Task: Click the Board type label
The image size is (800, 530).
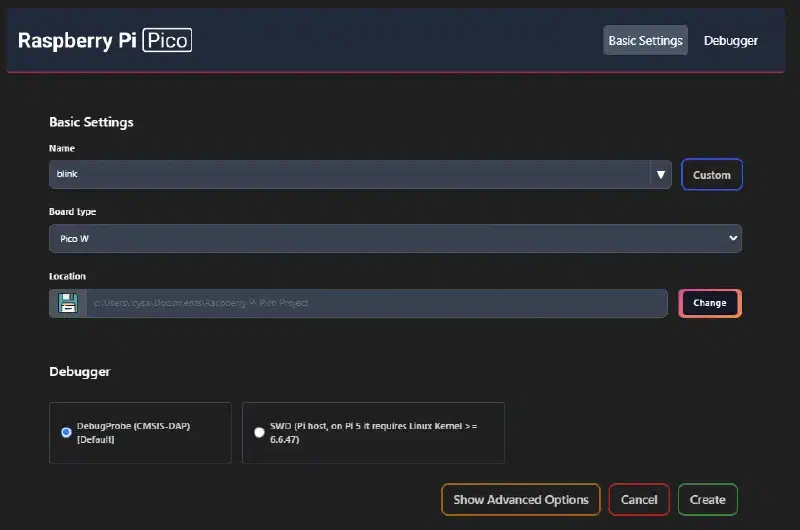Action: 72,212
